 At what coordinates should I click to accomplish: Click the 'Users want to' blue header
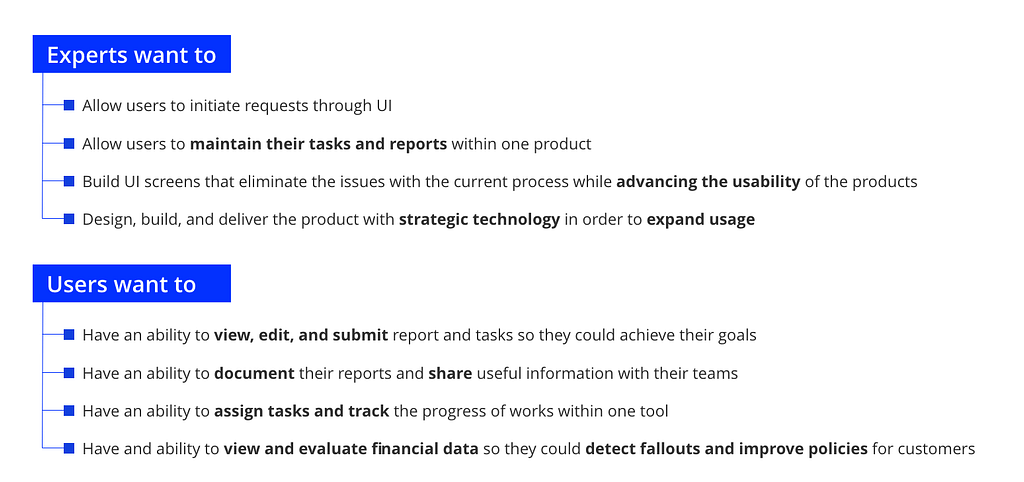131,283
